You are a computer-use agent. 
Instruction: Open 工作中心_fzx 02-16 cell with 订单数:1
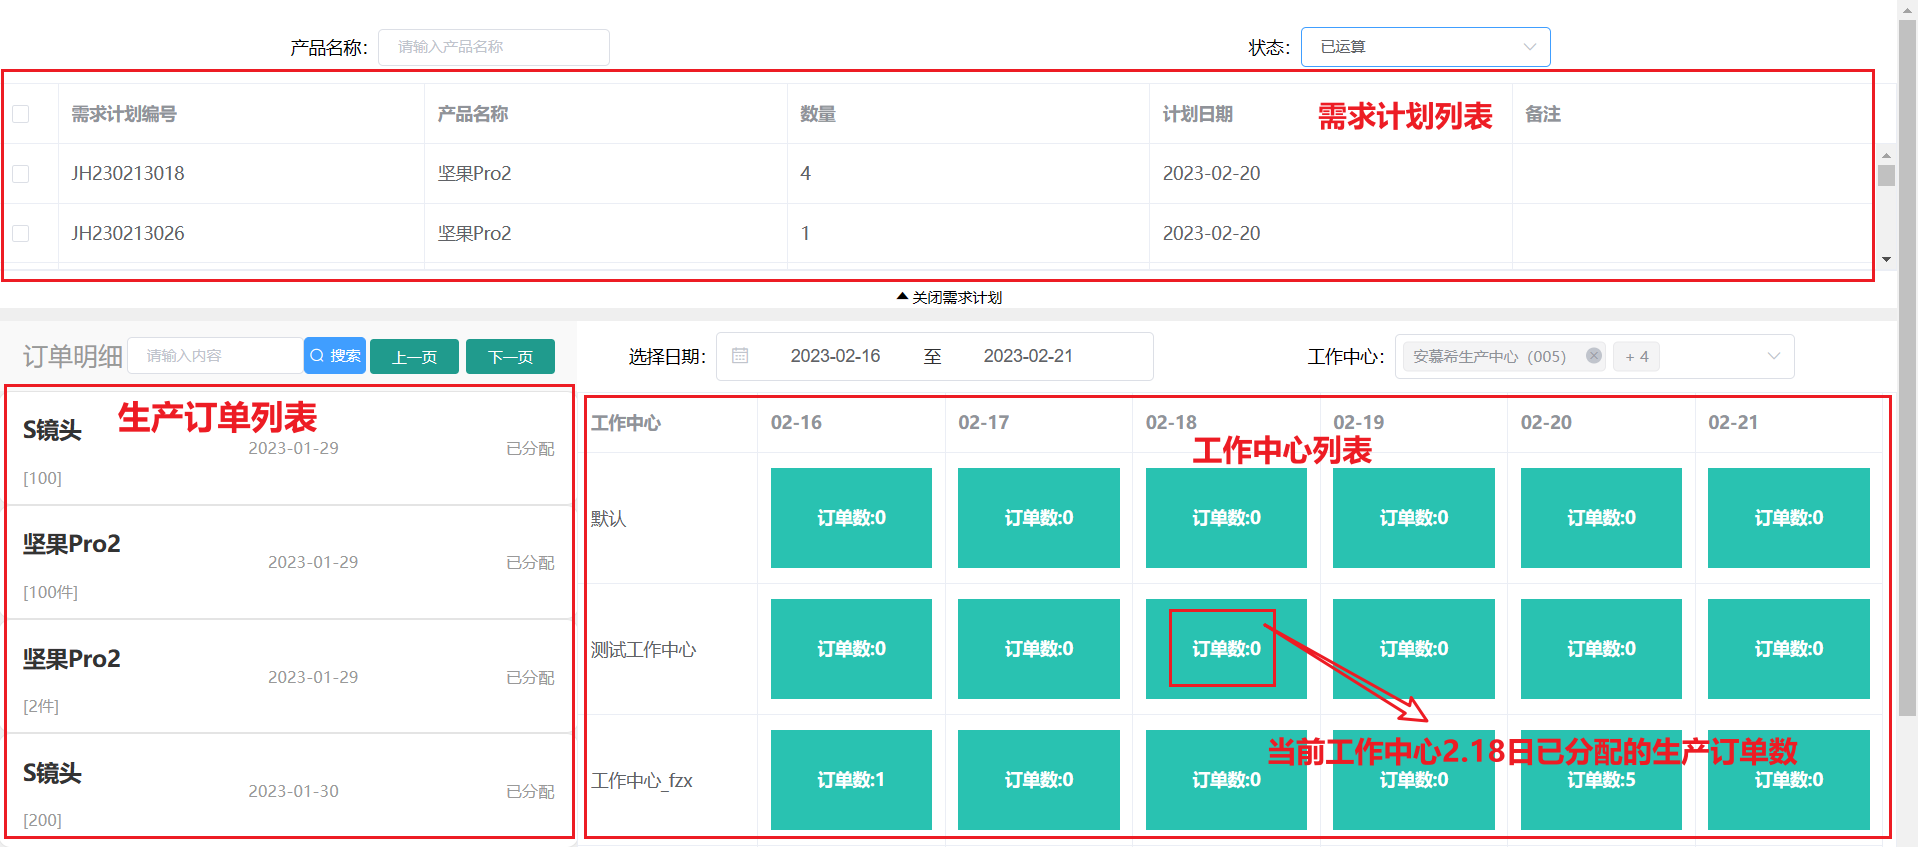(851, 779)
